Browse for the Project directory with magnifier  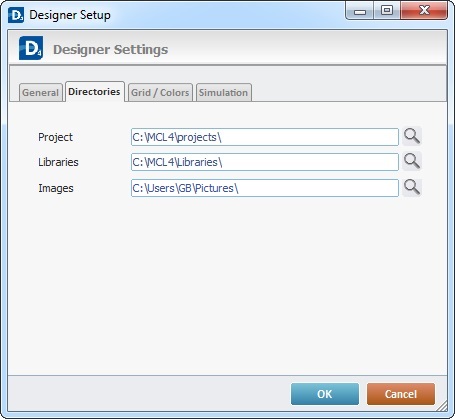[412, 136]
